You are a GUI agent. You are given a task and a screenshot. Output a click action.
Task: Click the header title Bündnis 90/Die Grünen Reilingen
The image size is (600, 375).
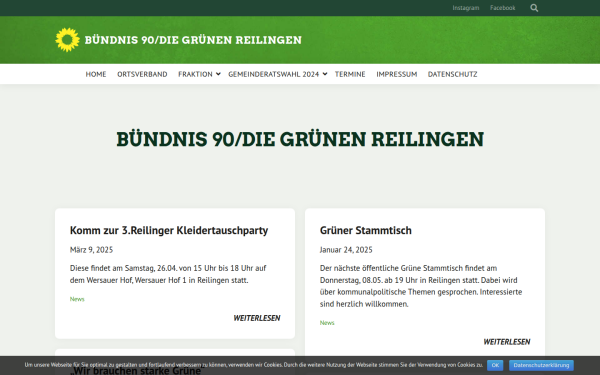(x=193, y=40)
